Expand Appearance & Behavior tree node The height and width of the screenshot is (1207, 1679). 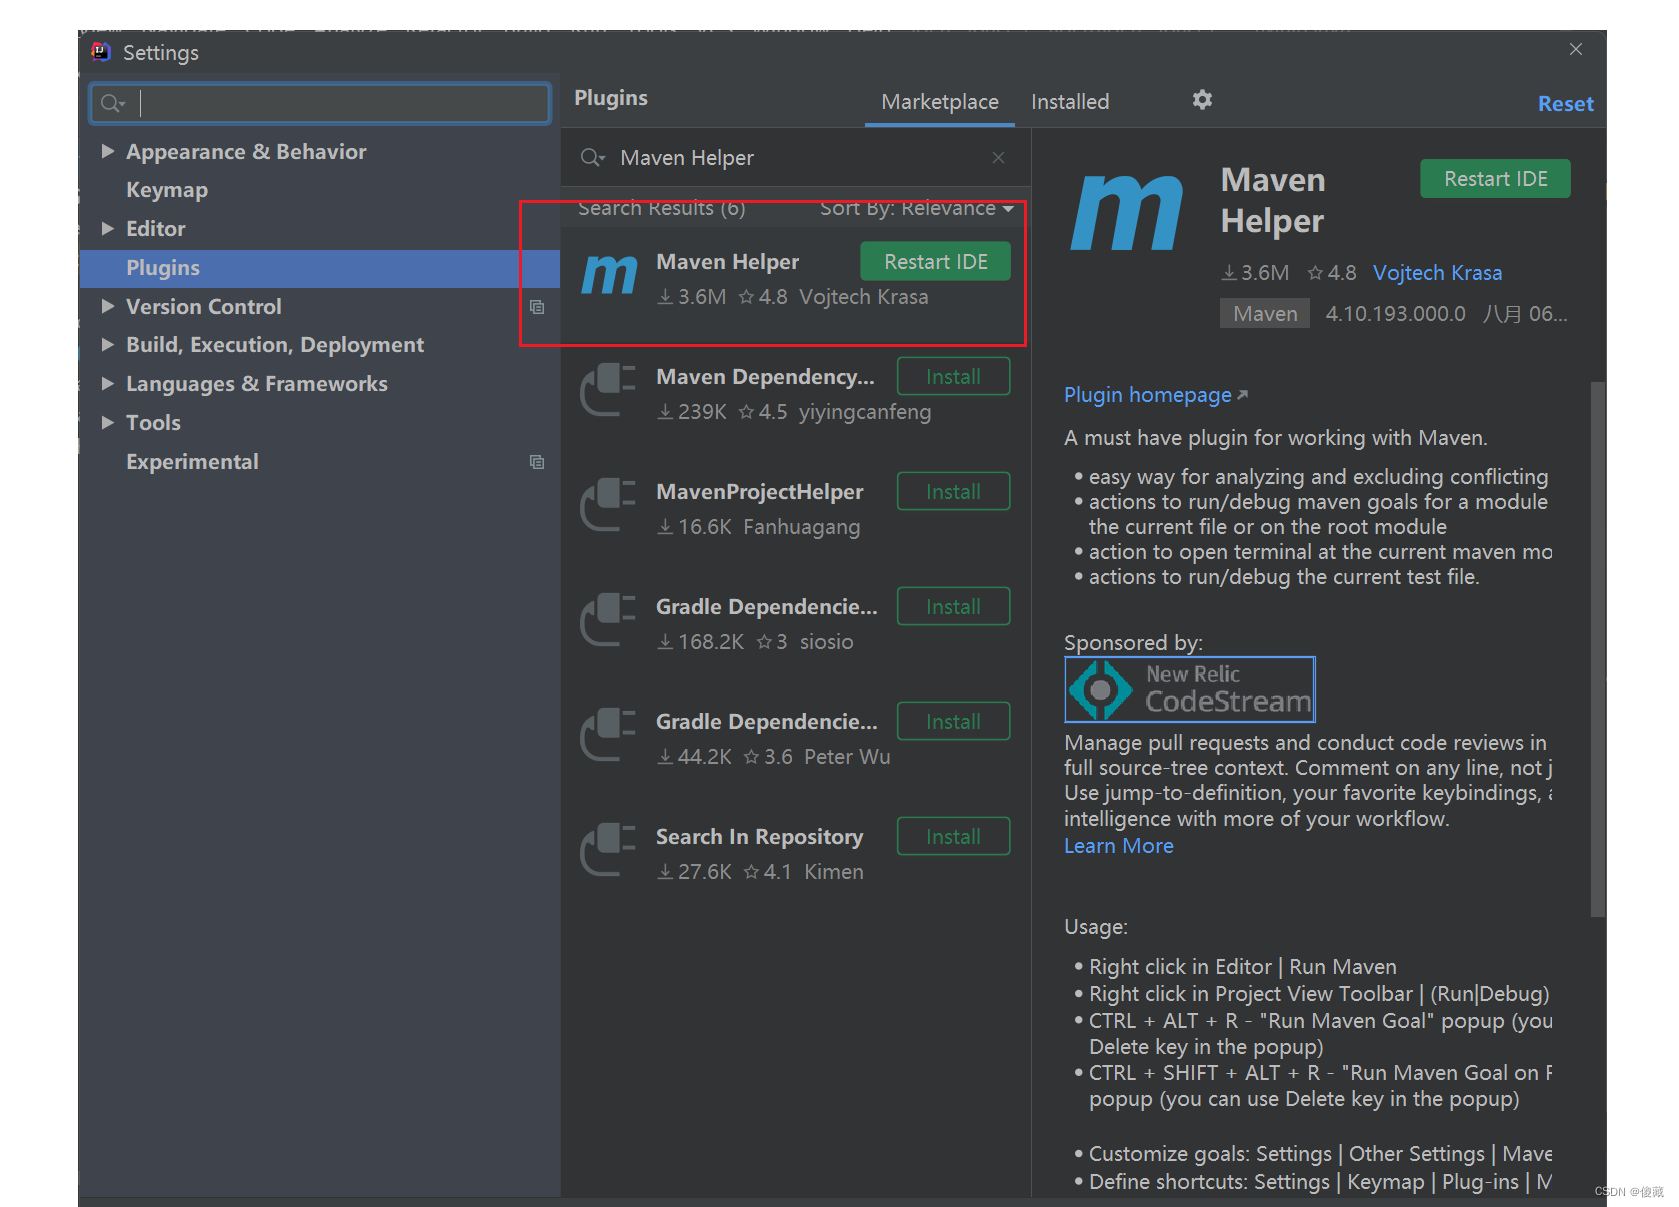coord(108,151)
